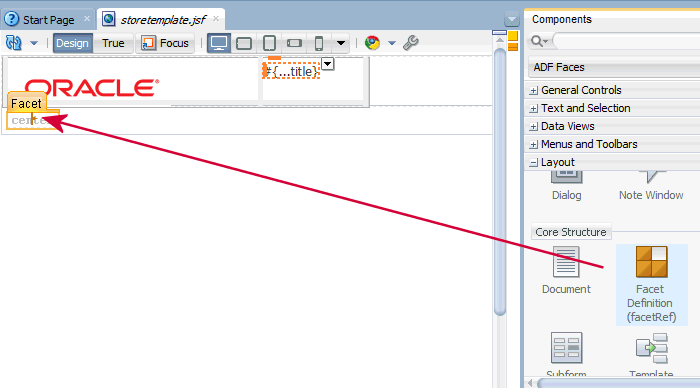Open the title component dropdown arrow

328,64
